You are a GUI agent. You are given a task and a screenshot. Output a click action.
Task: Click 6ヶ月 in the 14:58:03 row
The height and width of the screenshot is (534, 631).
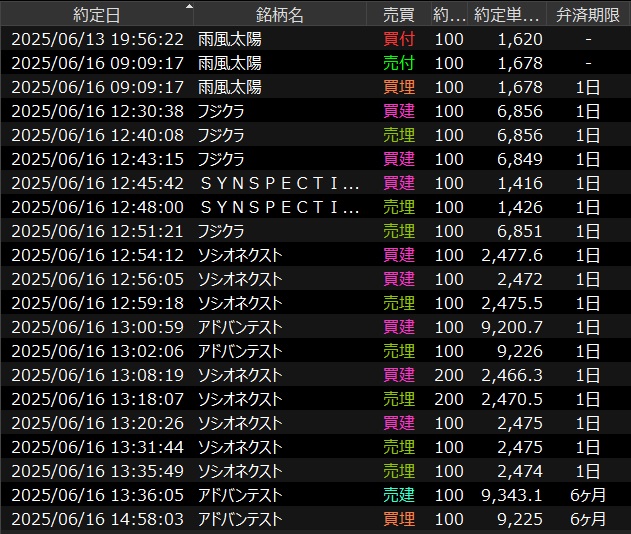pyautogui.click(x=588, y=519)
